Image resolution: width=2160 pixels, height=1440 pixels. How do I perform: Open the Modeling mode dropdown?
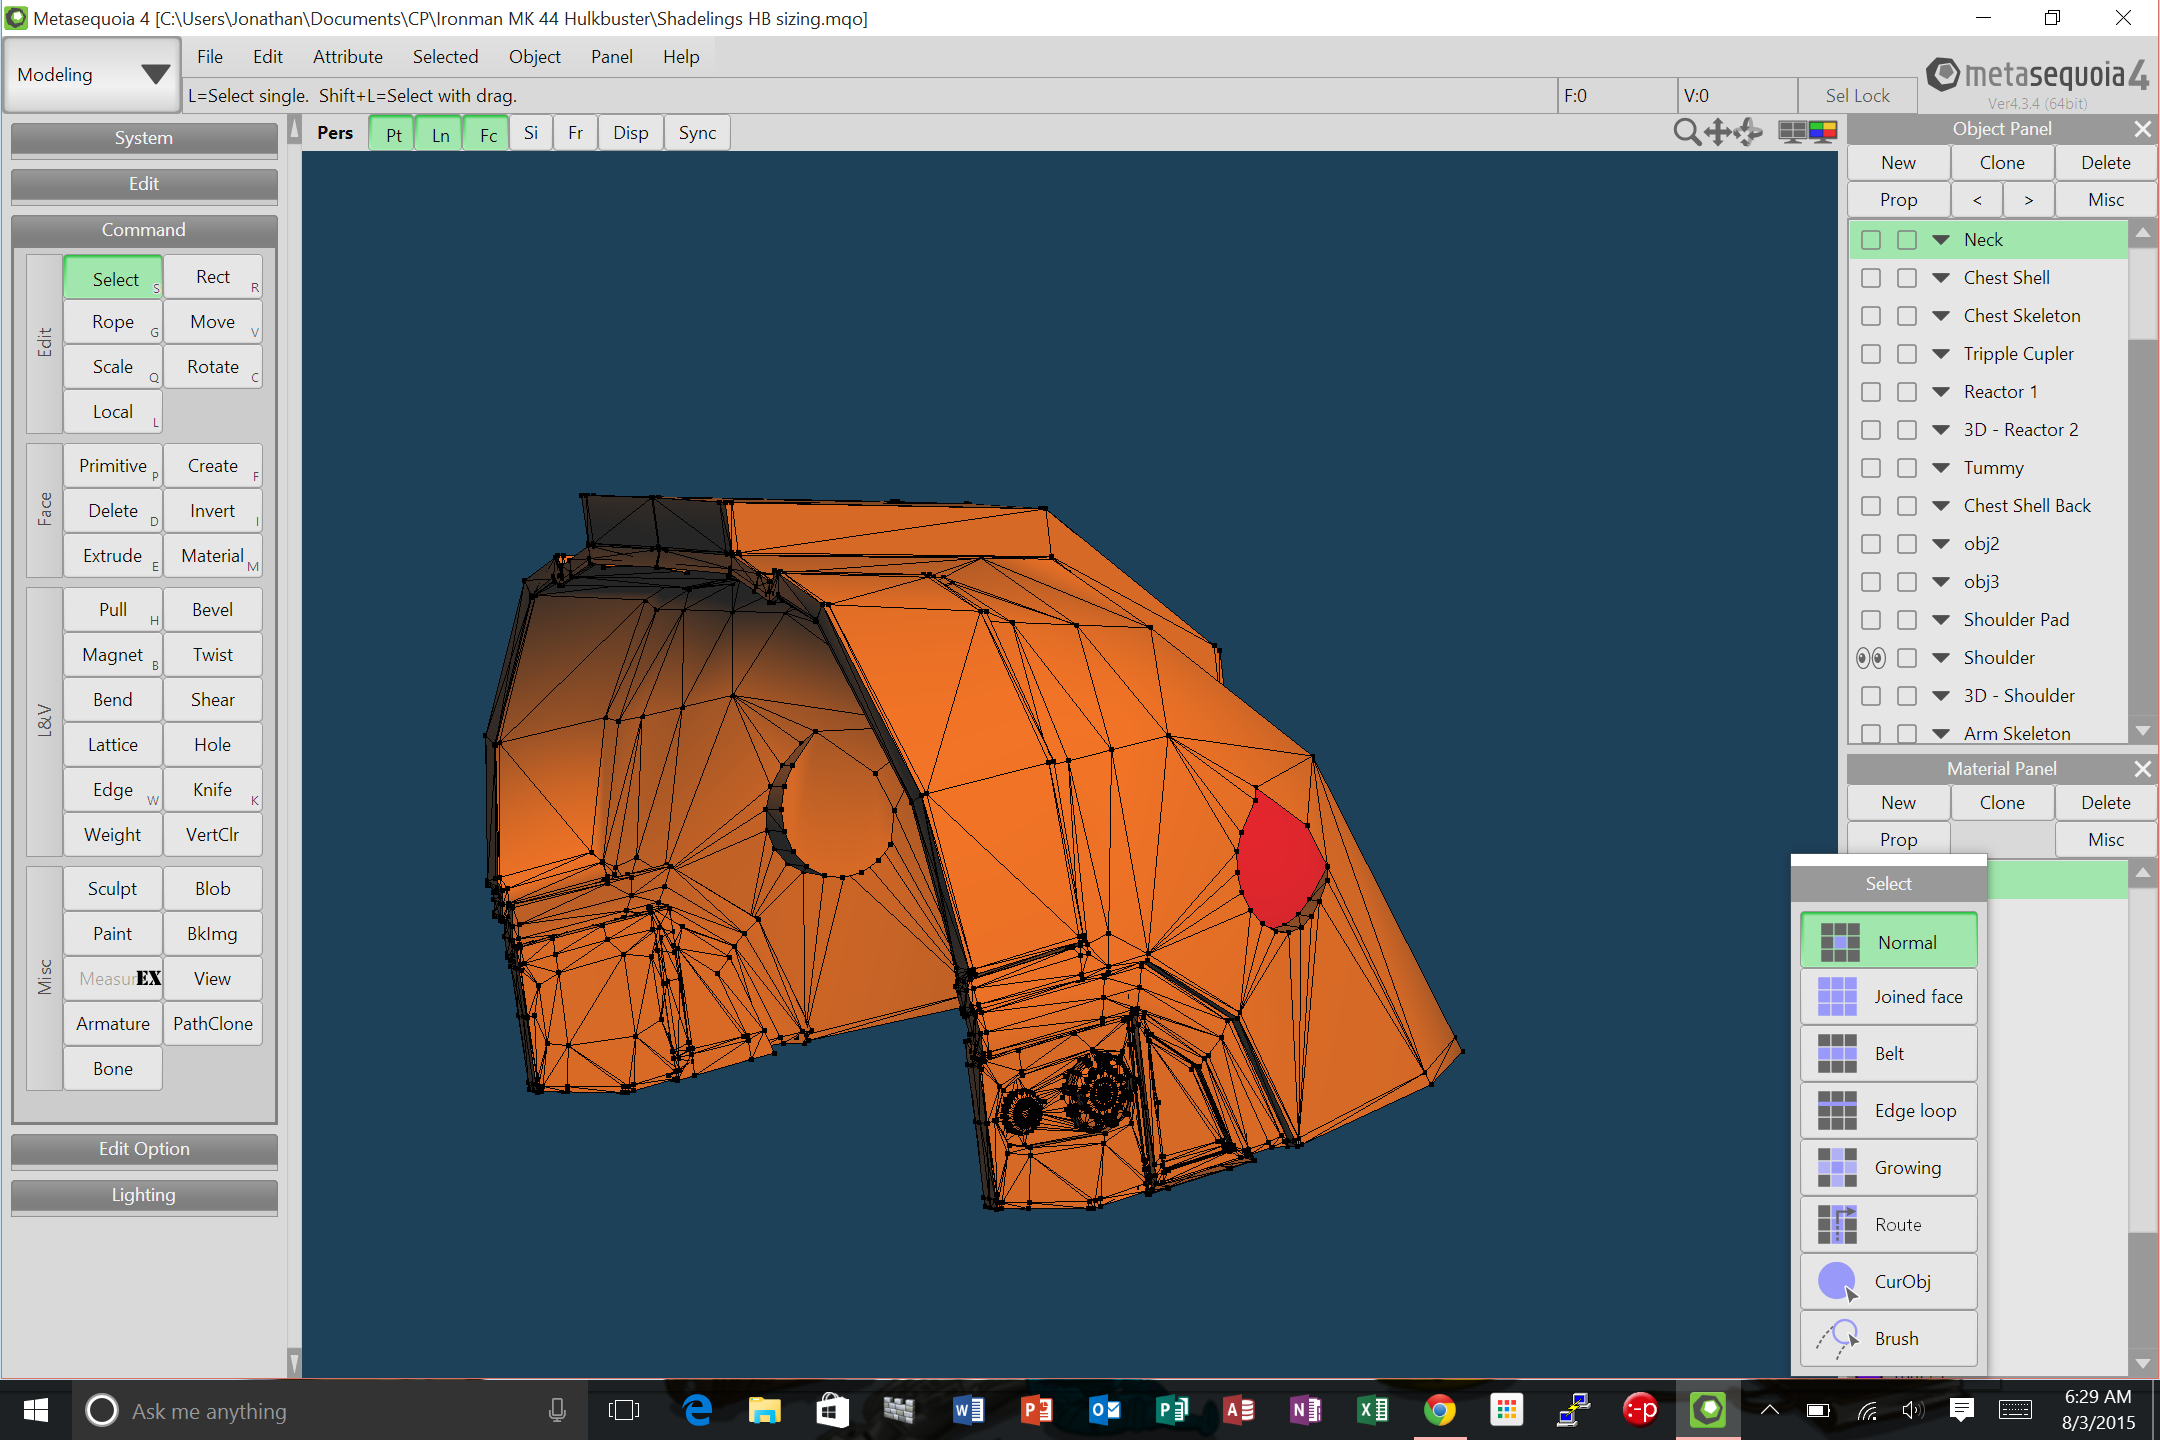[x=92, y=75]
